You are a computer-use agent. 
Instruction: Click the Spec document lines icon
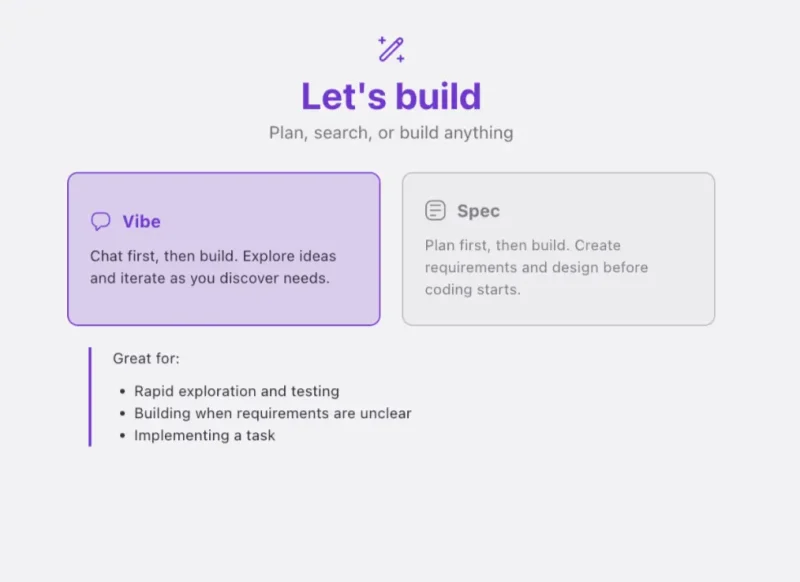click(435, 211)
